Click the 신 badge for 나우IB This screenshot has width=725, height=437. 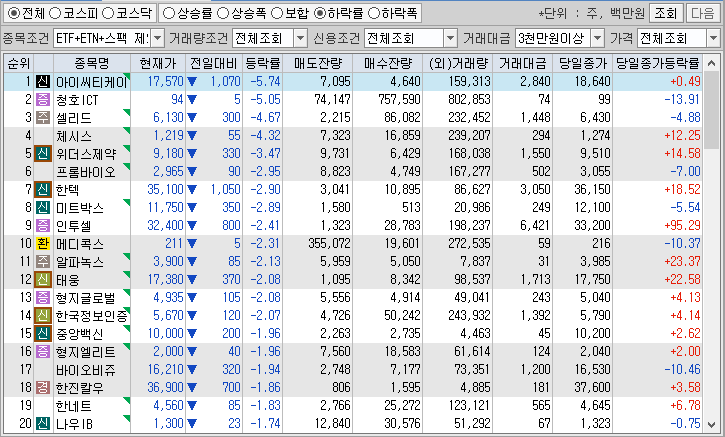43,424
